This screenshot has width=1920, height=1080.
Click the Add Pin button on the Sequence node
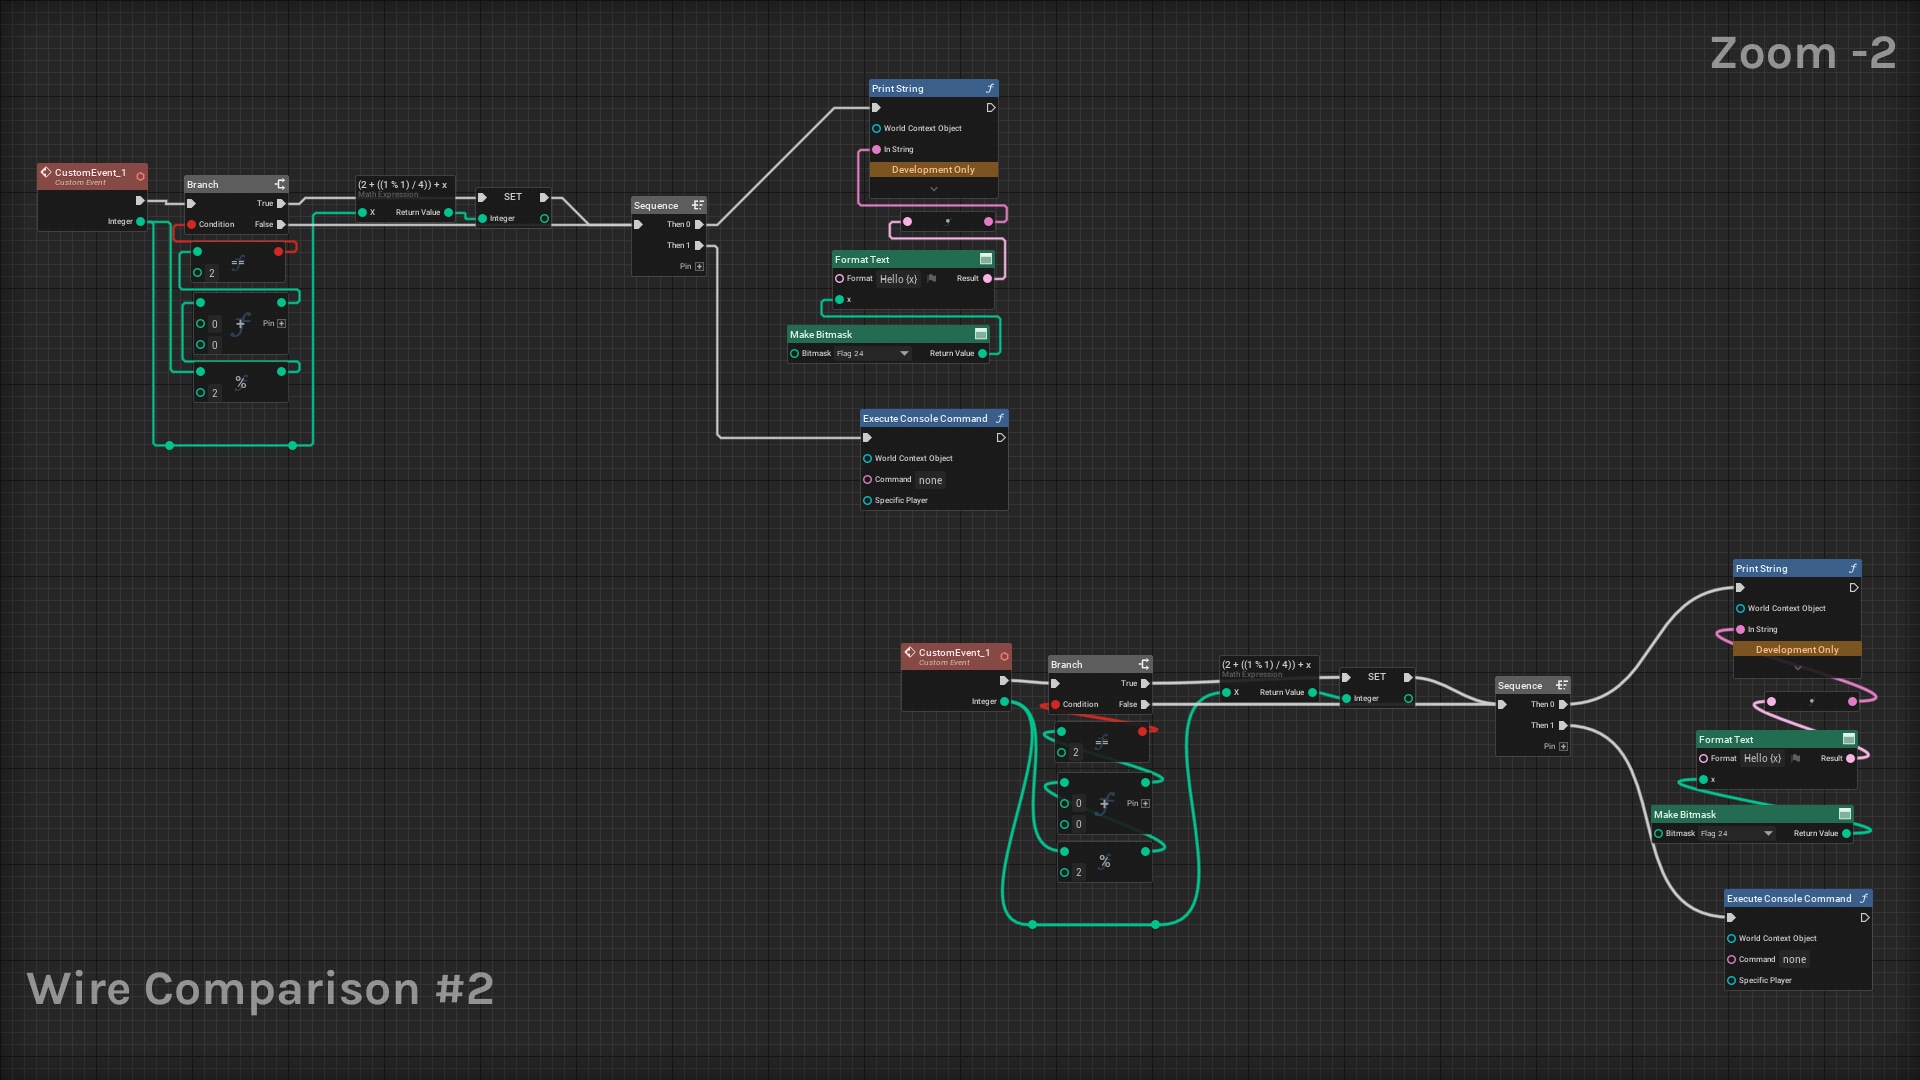(x=699, y=266)
